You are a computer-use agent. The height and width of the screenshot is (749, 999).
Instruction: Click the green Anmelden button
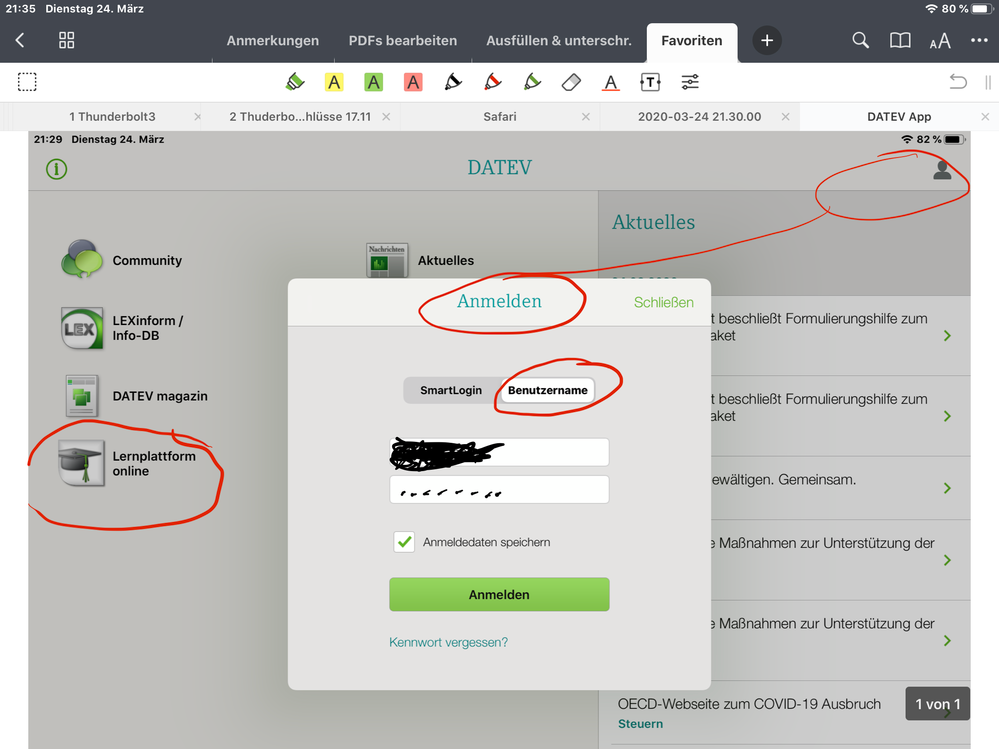499,594
